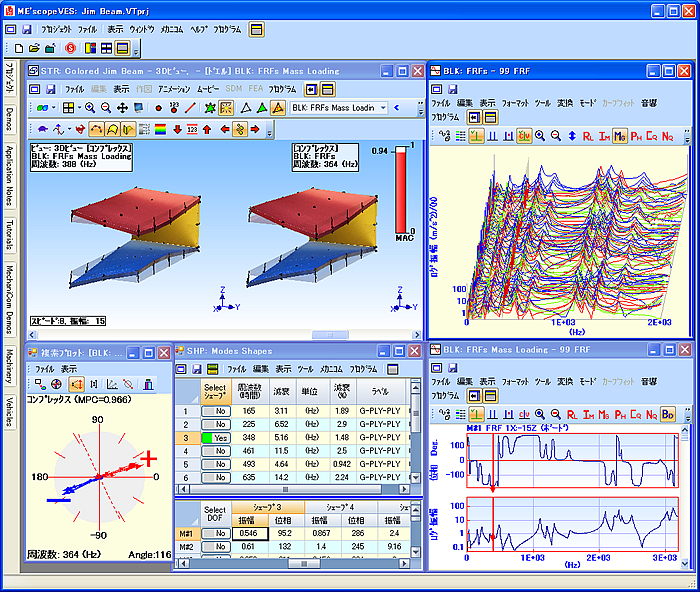Click the Bo Bode icon in Mass Loading window
Image resolution: width=700 pixels, height=592 pixels.
[668, 413]
